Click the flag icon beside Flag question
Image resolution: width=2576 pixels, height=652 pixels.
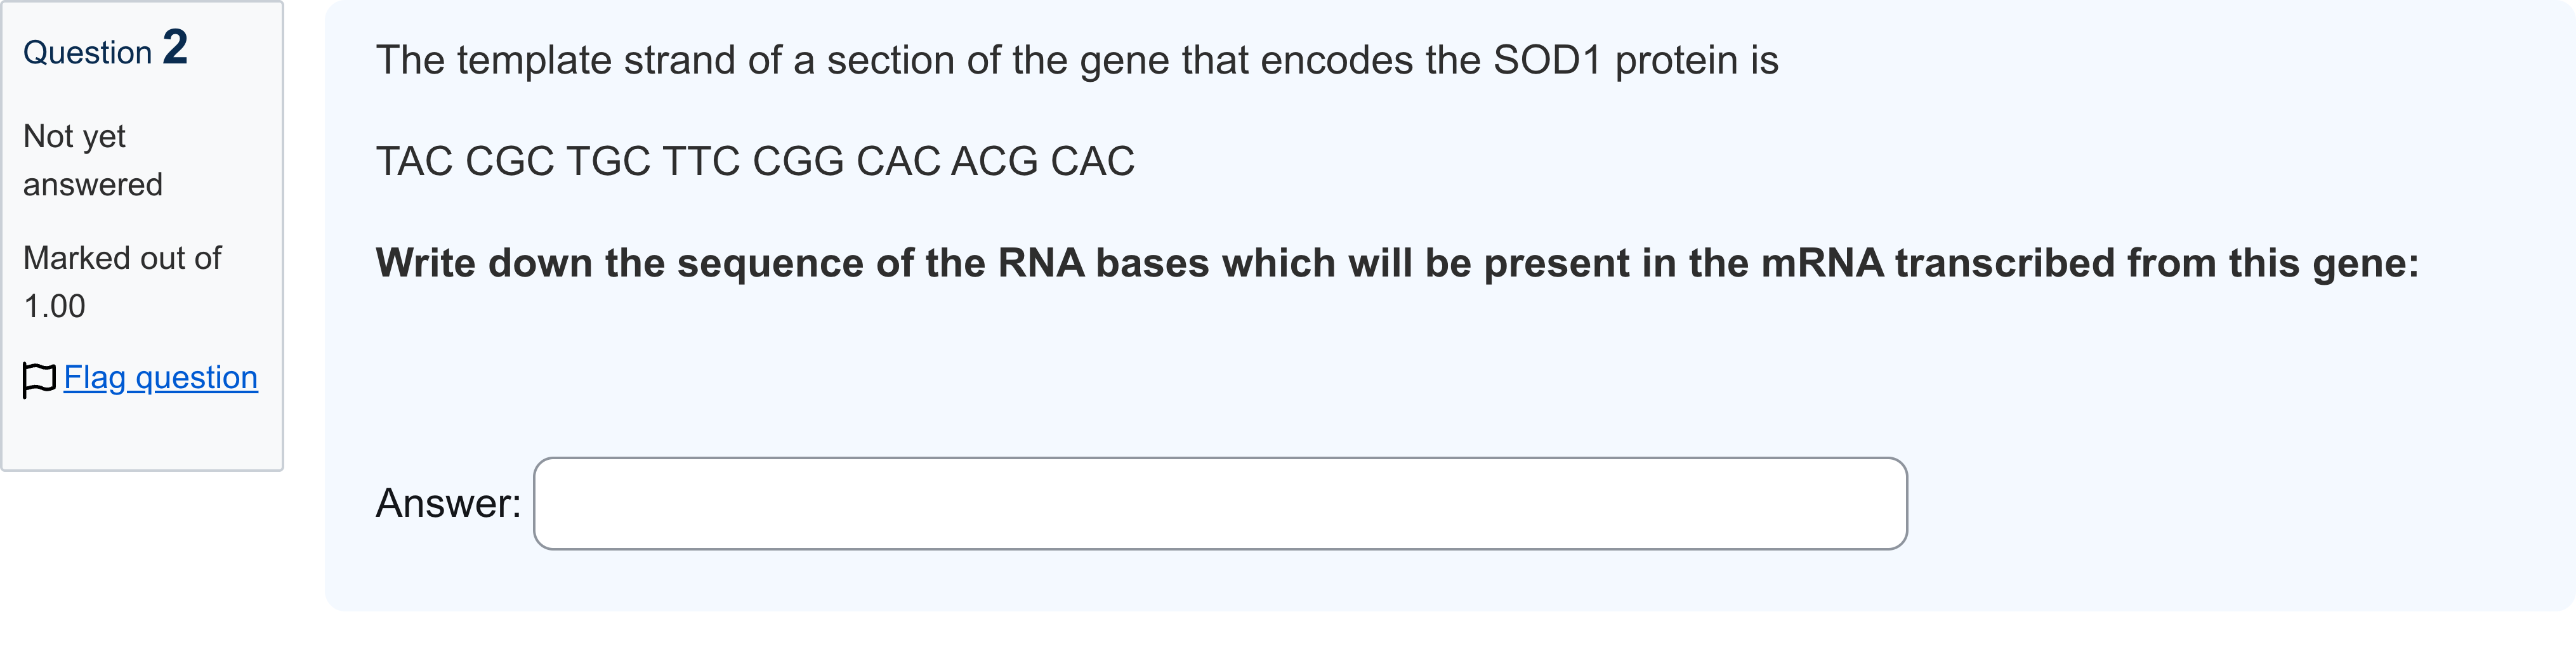39,379
